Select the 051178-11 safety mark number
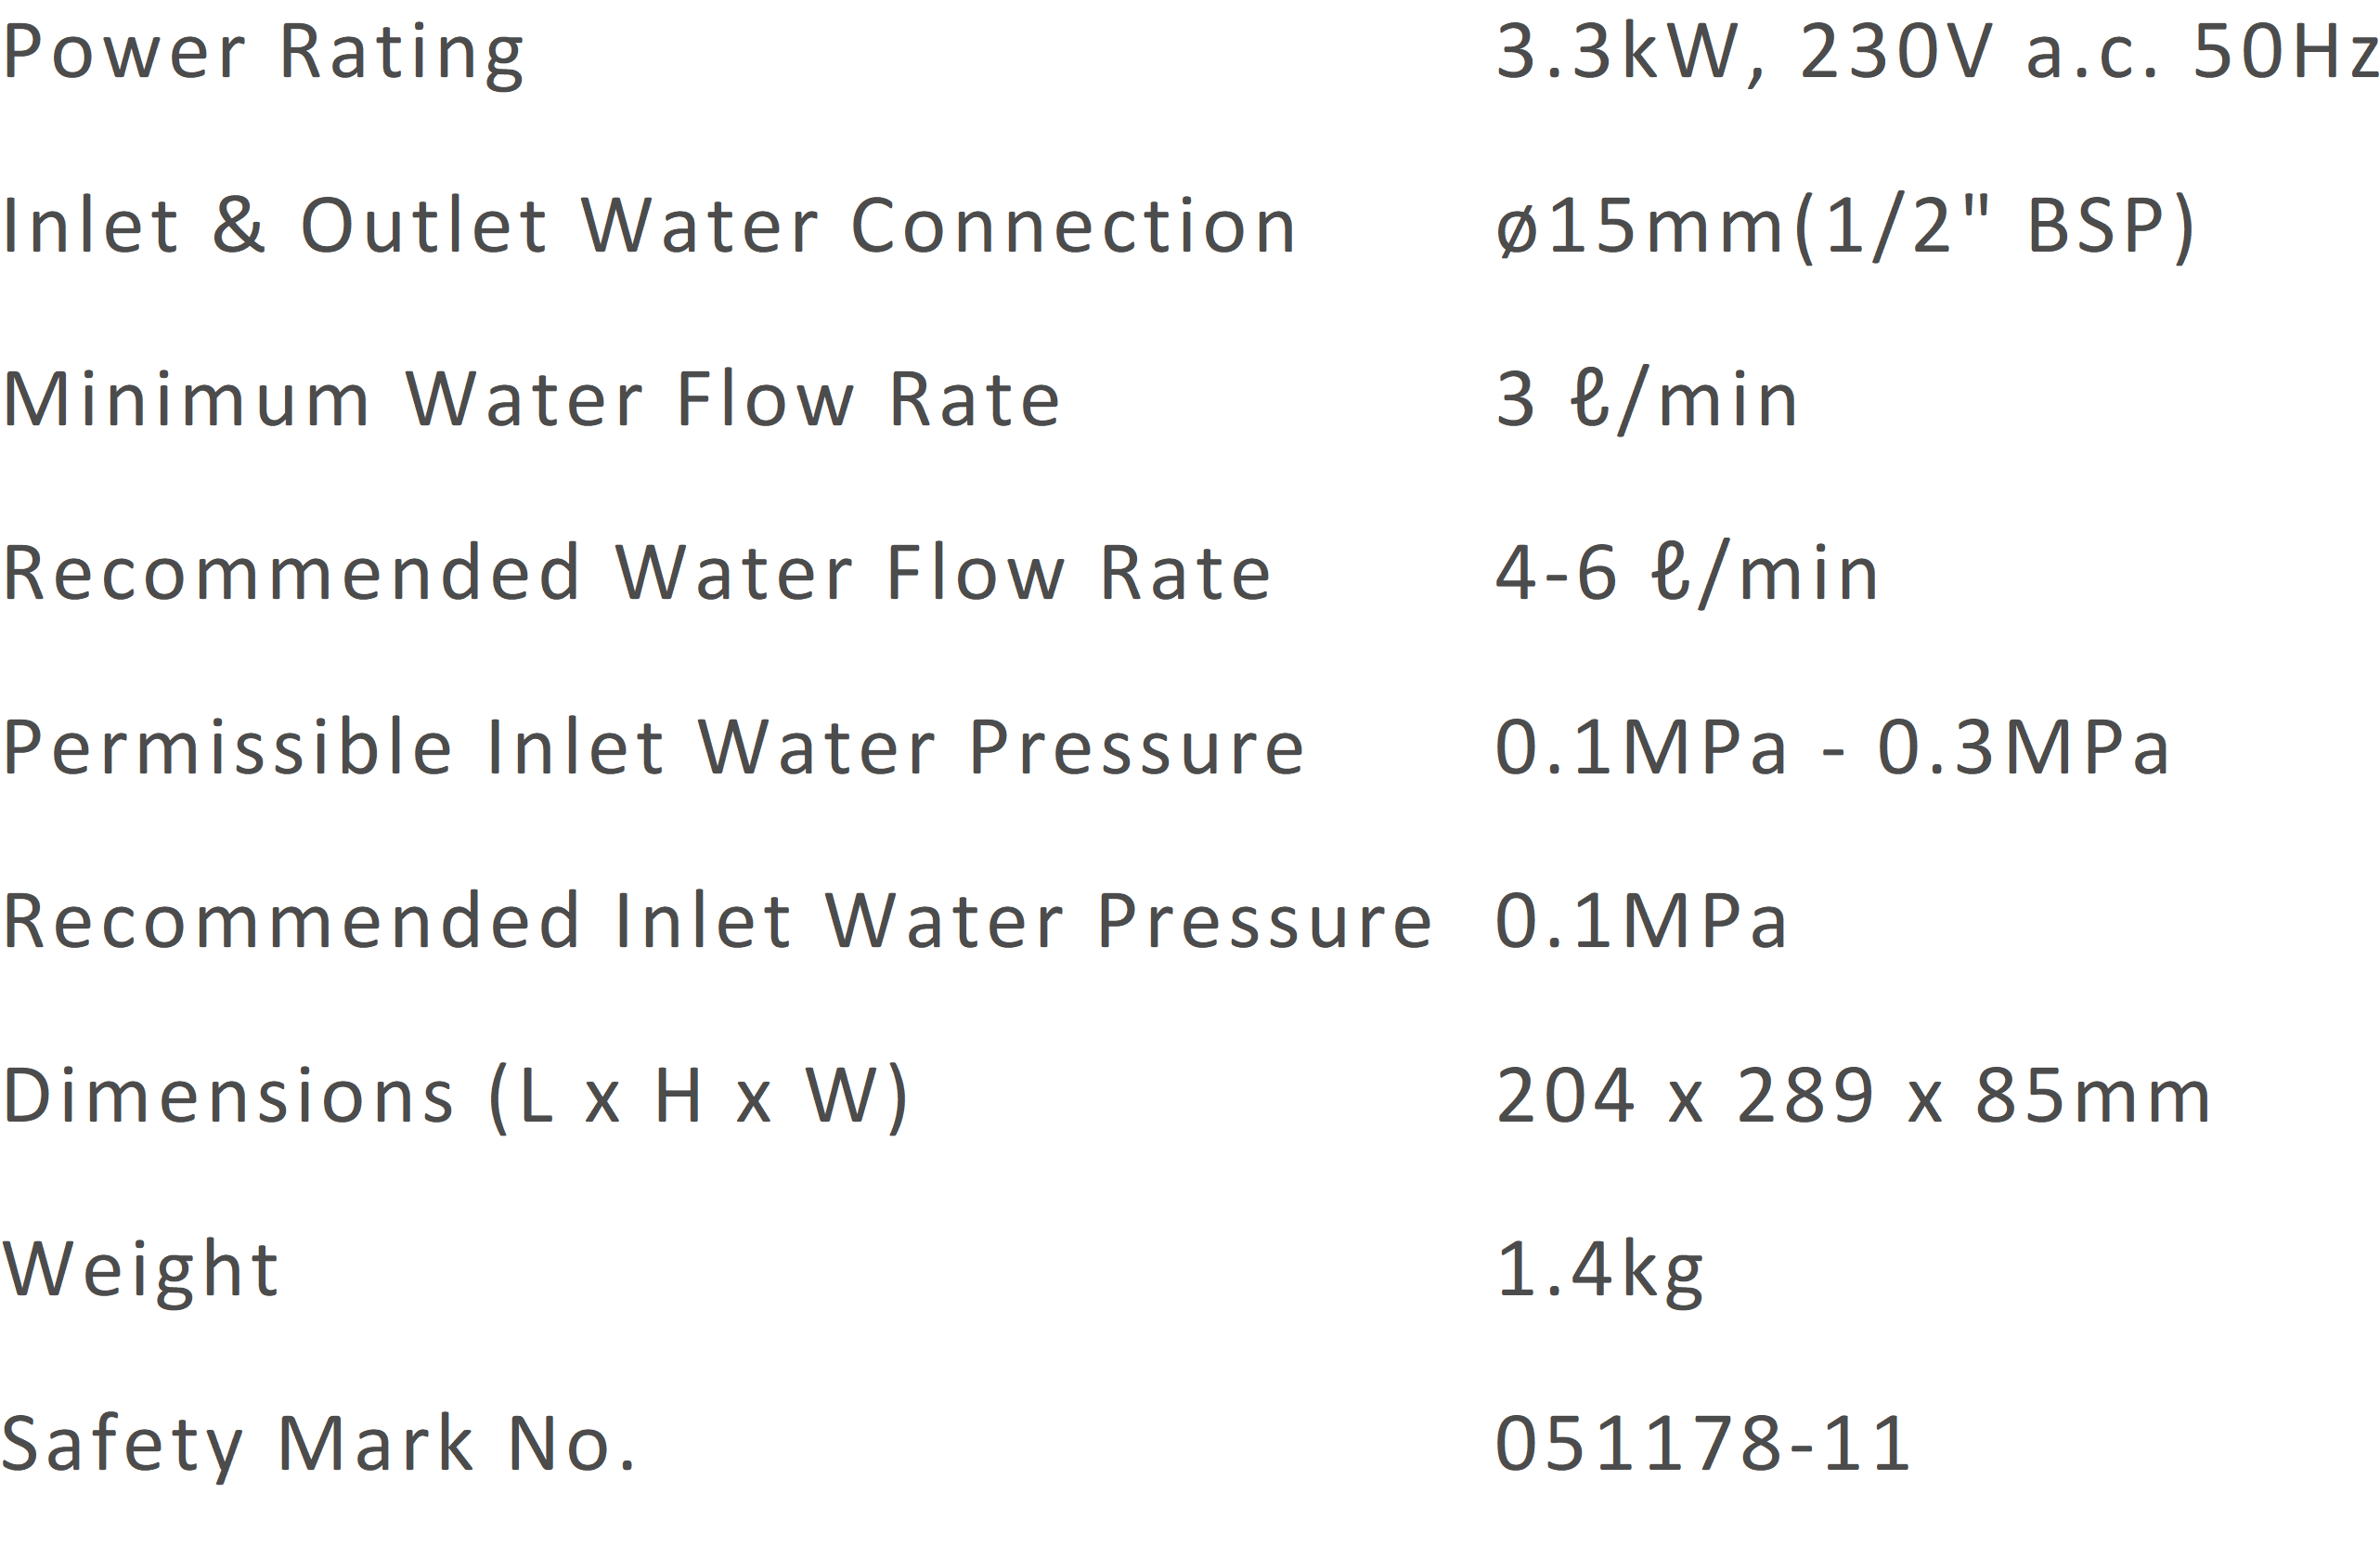Image resolution: width=2380 pixels, height=1545 pixels. [x=1703, y=1444]
